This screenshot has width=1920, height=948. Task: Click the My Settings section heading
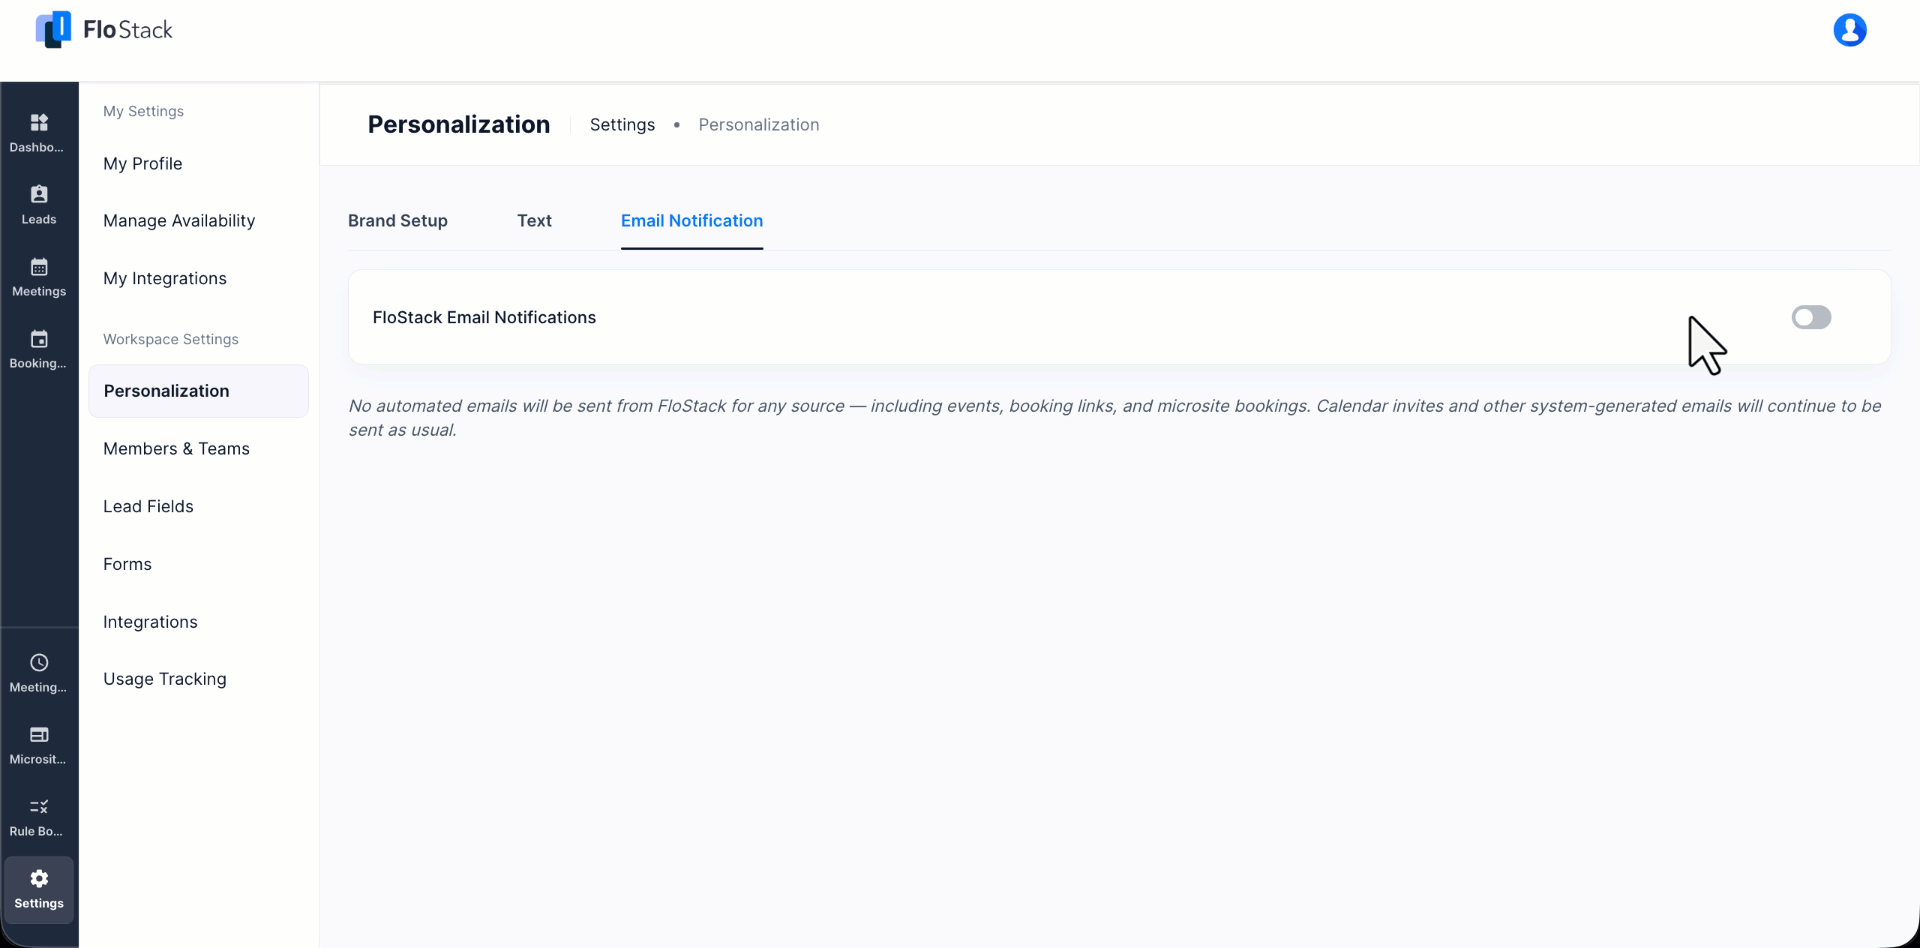[x=143, y=111]
